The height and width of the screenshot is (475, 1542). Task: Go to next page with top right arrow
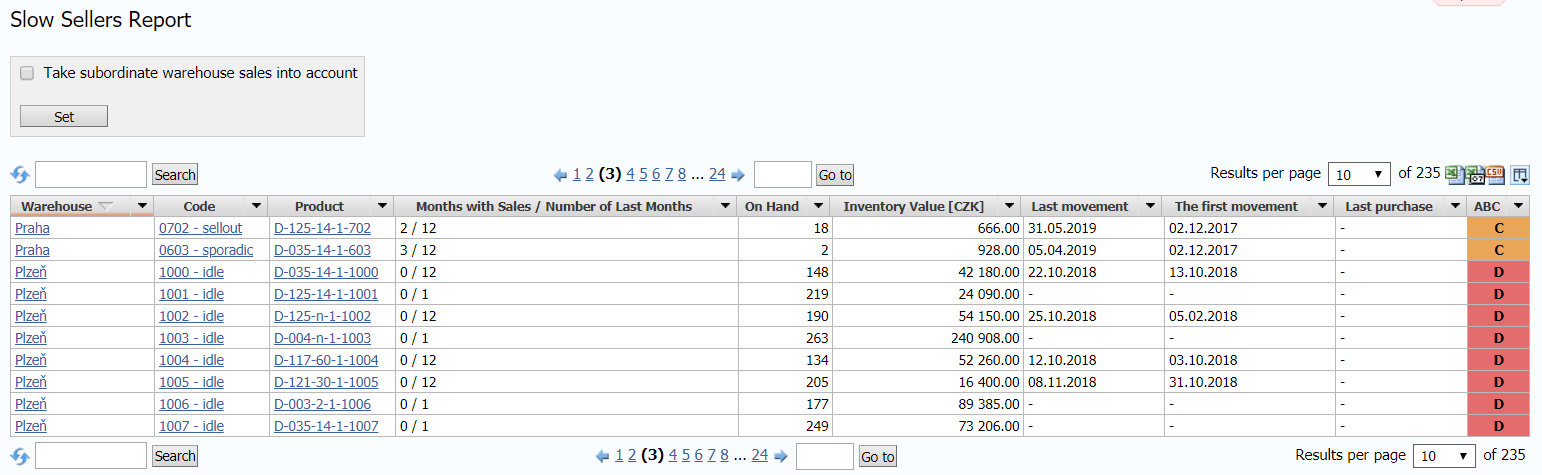tap(738, 175)
